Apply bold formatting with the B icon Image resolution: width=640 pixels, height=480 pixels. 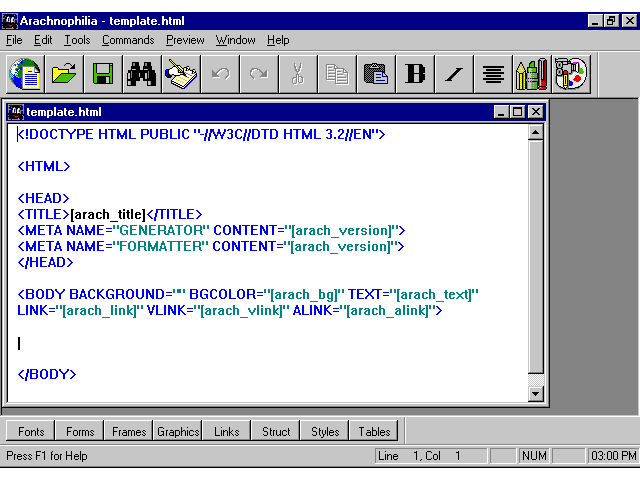click(414, 73)
